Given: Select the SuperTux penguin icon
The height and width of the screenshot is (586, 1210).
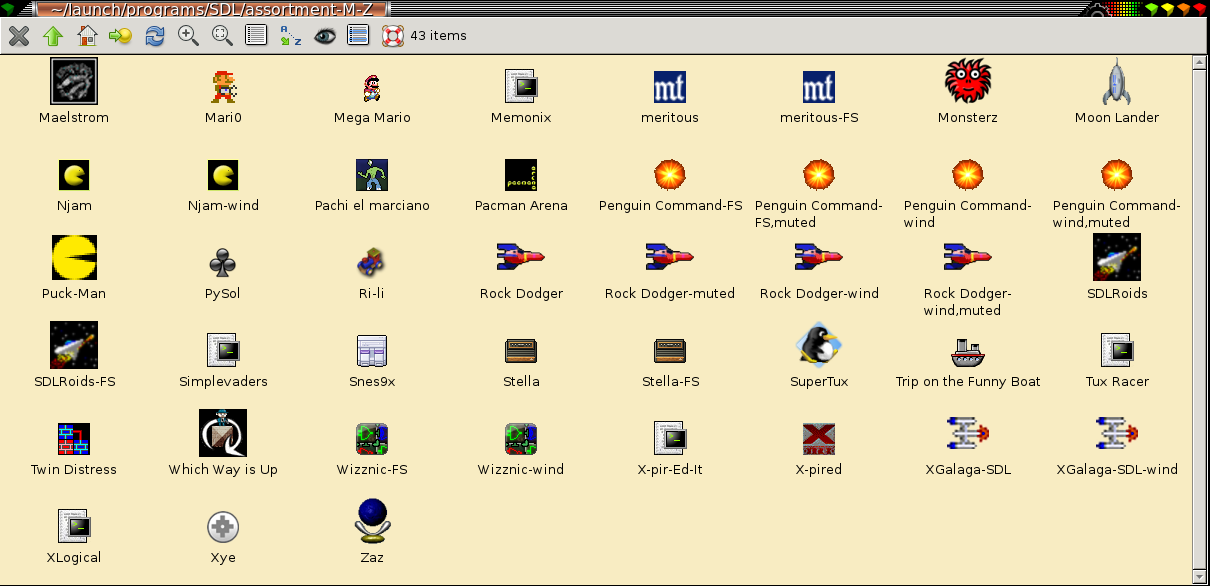Looking at the screenshot, I should click(819, 345).
